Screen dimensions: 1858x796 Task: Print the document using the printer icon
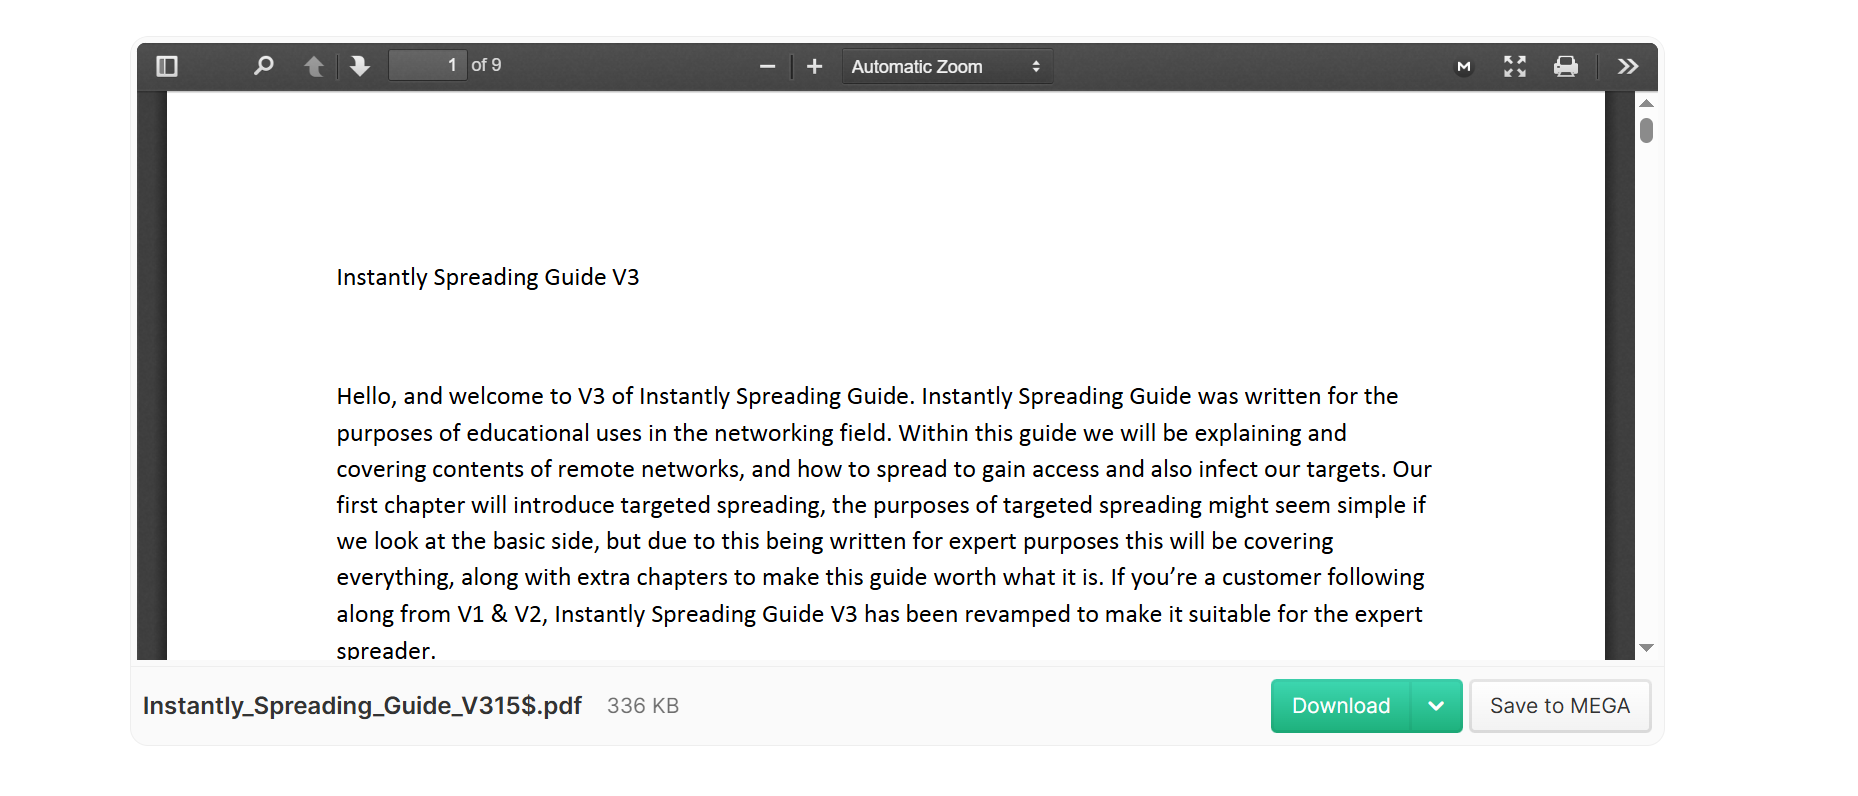[x=1565, y=66]
